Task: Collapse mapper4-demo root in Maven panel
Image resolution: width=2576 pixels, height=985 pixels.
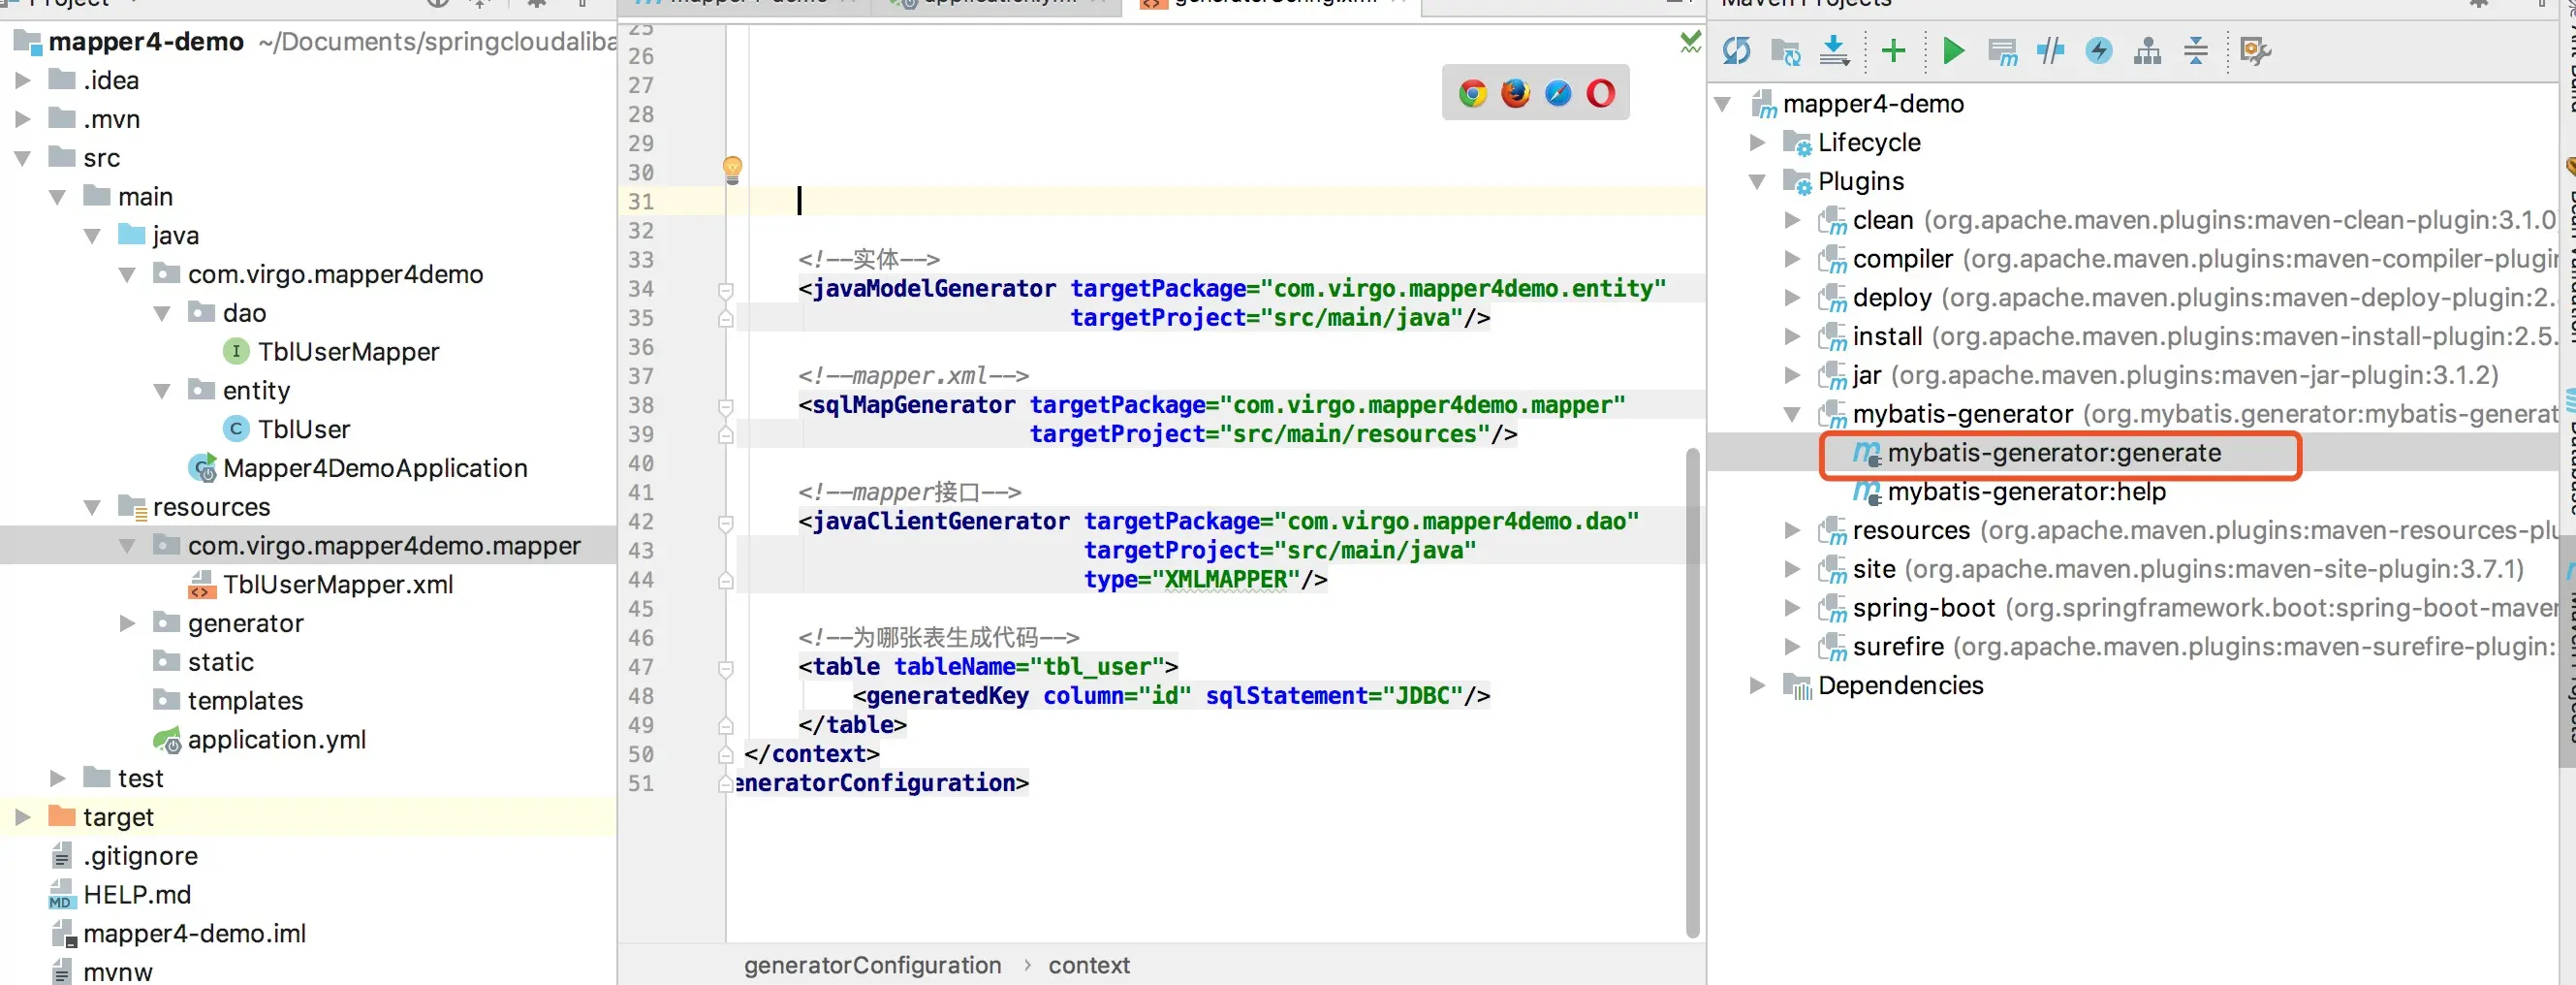Action: [1722, 103]
